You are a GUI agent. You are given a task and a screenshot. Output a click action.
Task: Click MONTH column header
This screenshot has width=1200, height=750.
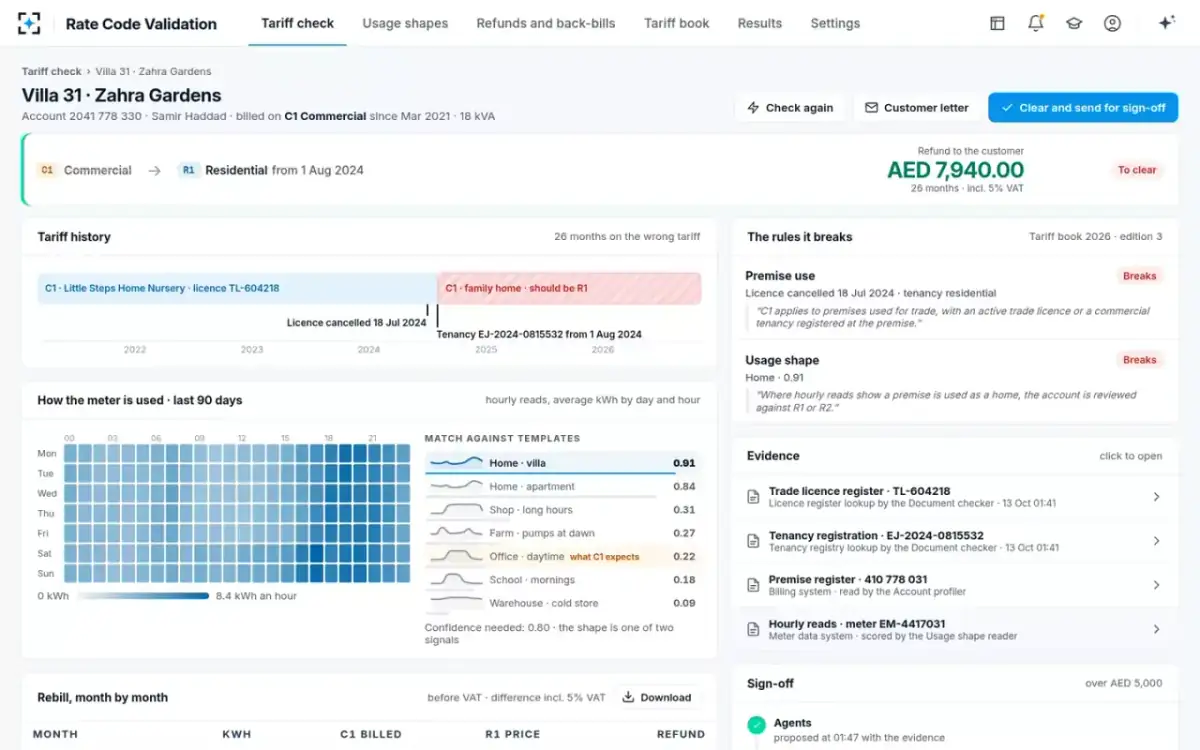coord(55,734)
